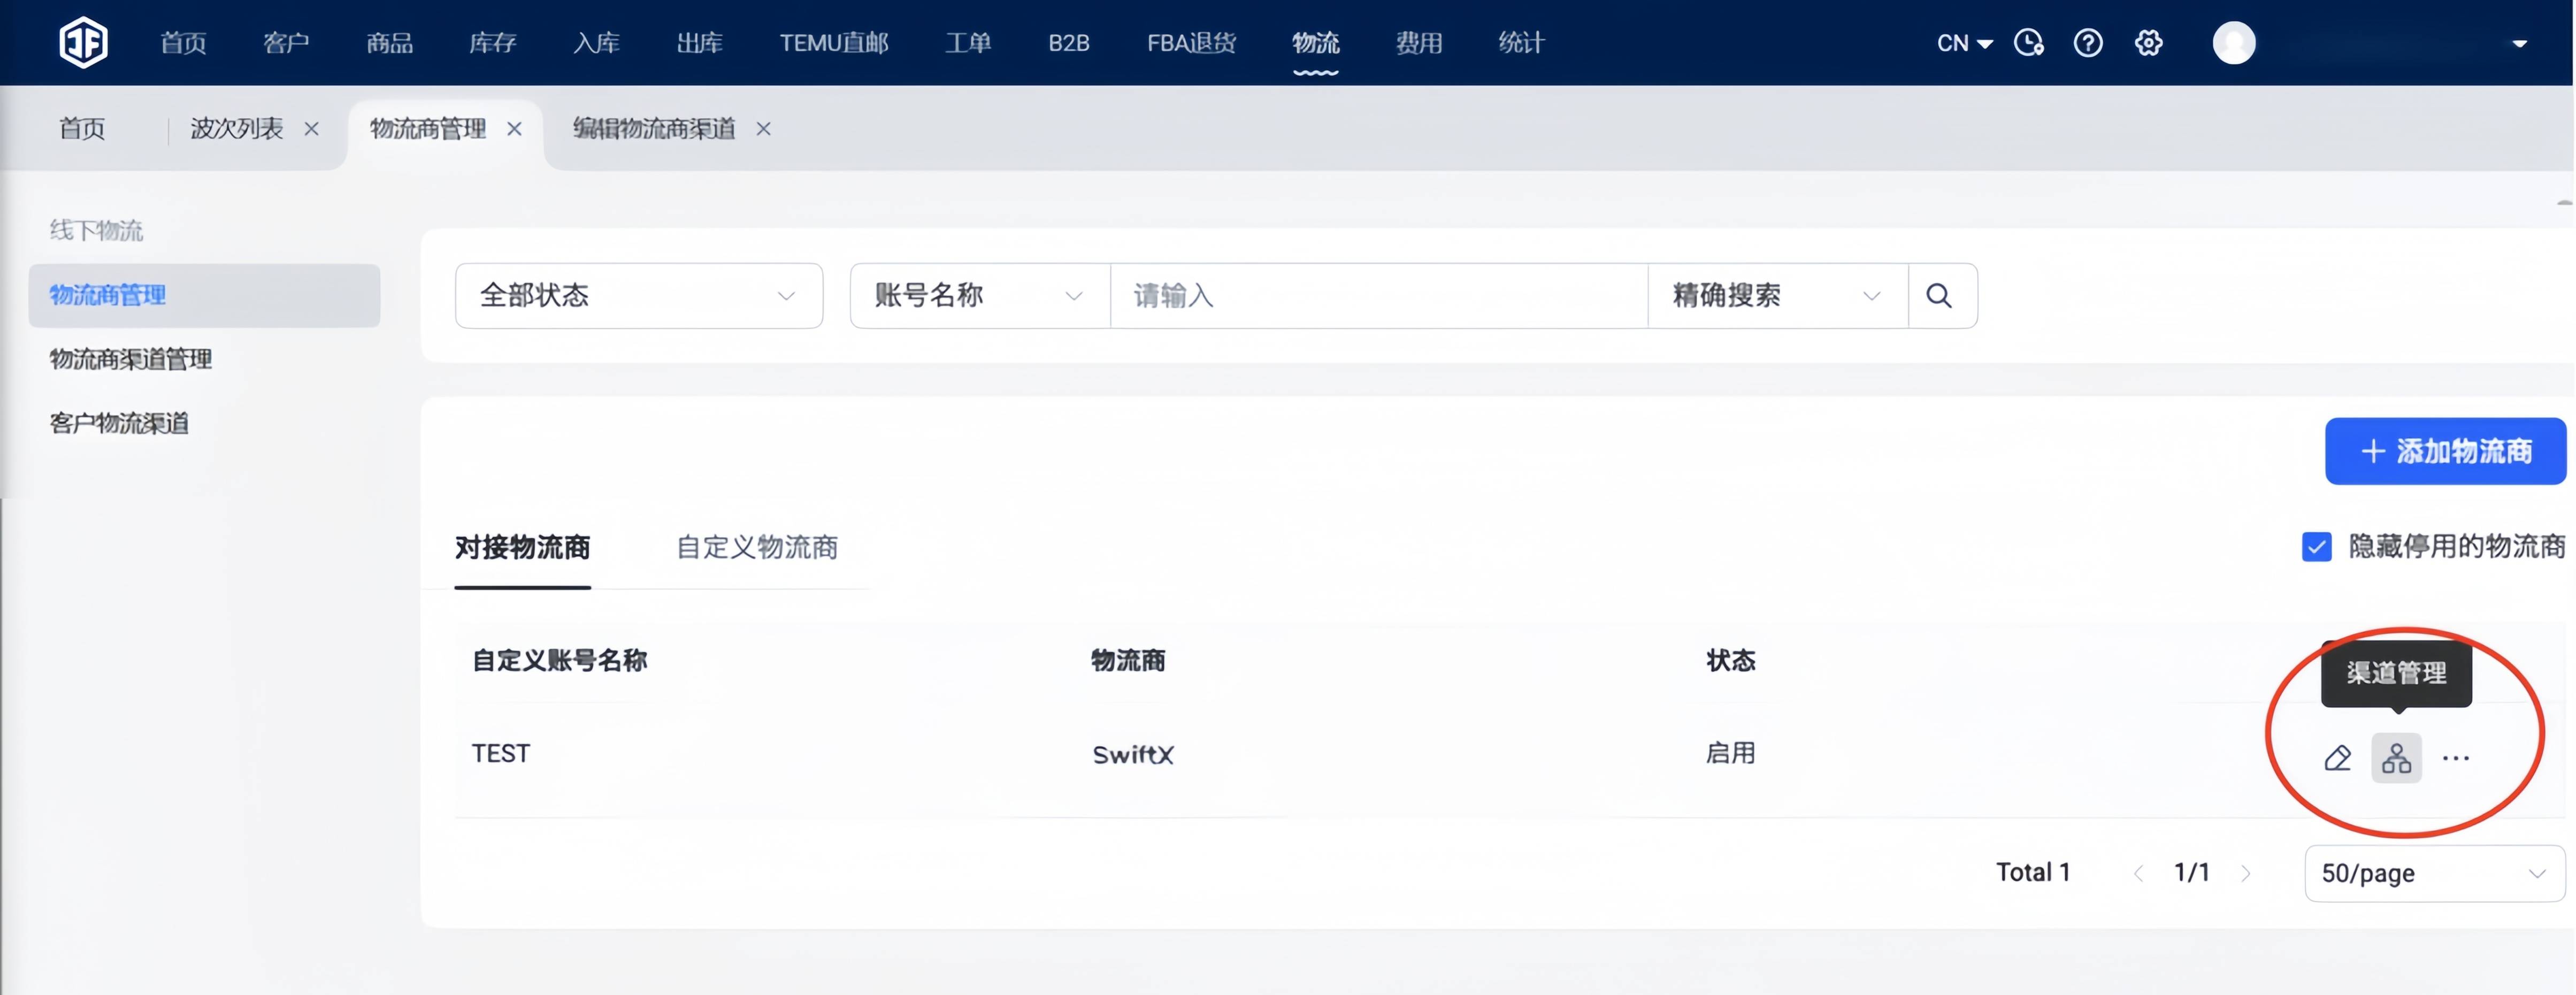Click the user avatar icon
Image resolution: width=2576 pixels, height=995 pixels.
[x=2233, y=43]
